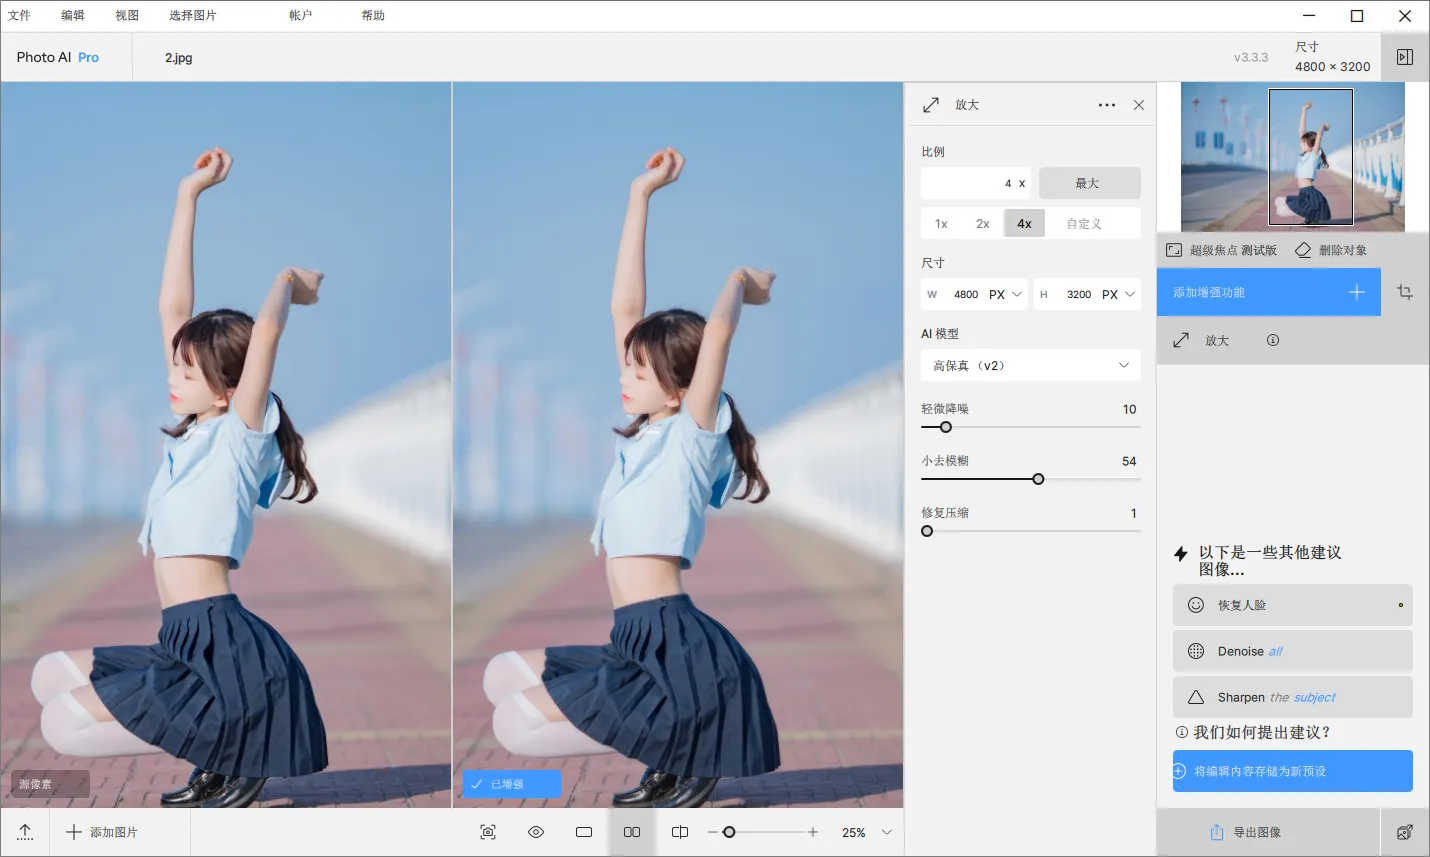This screenshot has height=857, width=1430.
Task: Open the 文件 menu
Action: click(x=19, y=15)
